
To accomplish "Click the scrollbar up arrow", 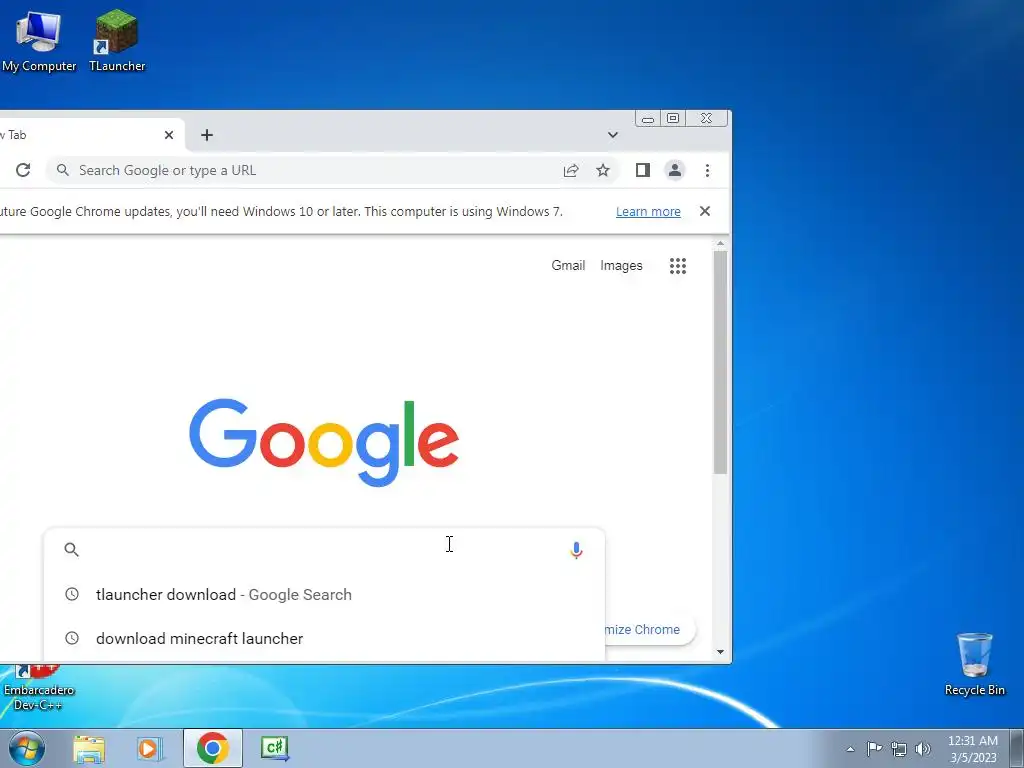I will pos(720,244).
